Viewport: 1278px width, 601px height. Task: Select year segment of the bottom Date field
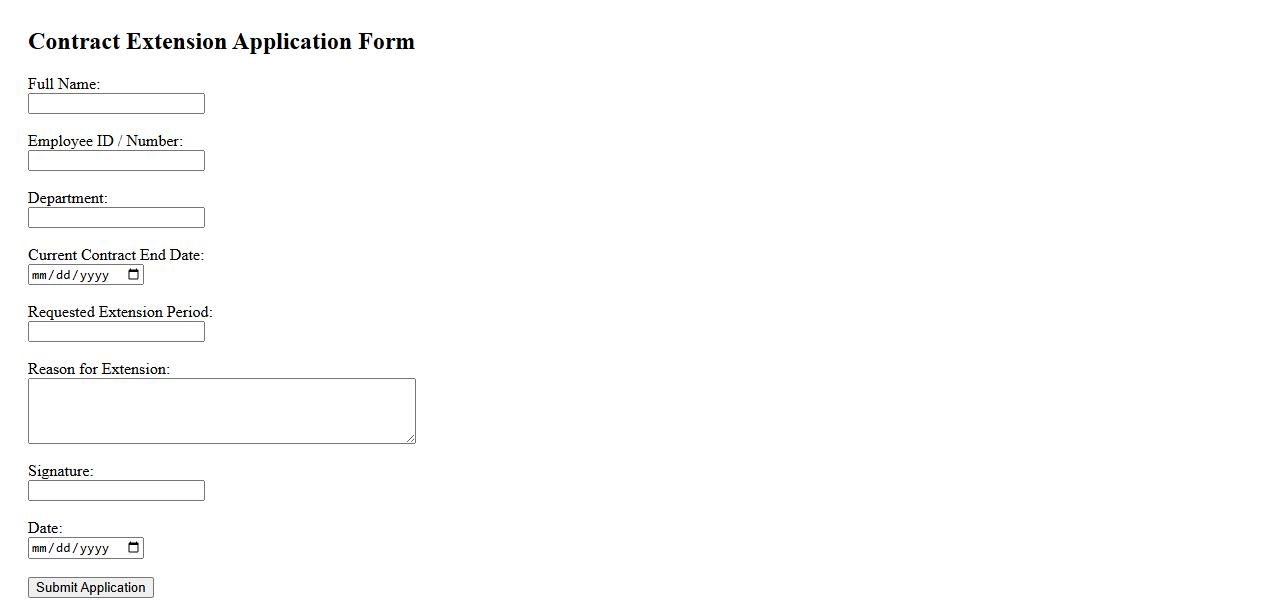click(94, 548)
